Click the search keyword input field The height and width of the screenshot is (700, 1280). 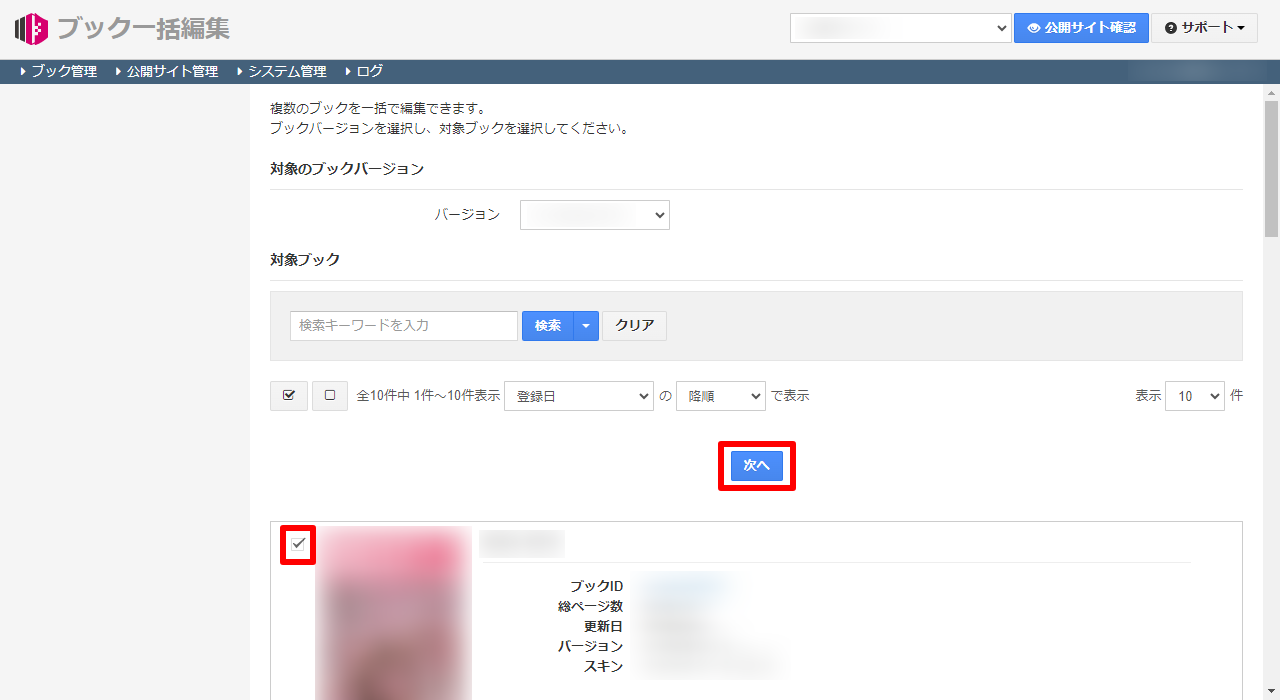point(403,325)
